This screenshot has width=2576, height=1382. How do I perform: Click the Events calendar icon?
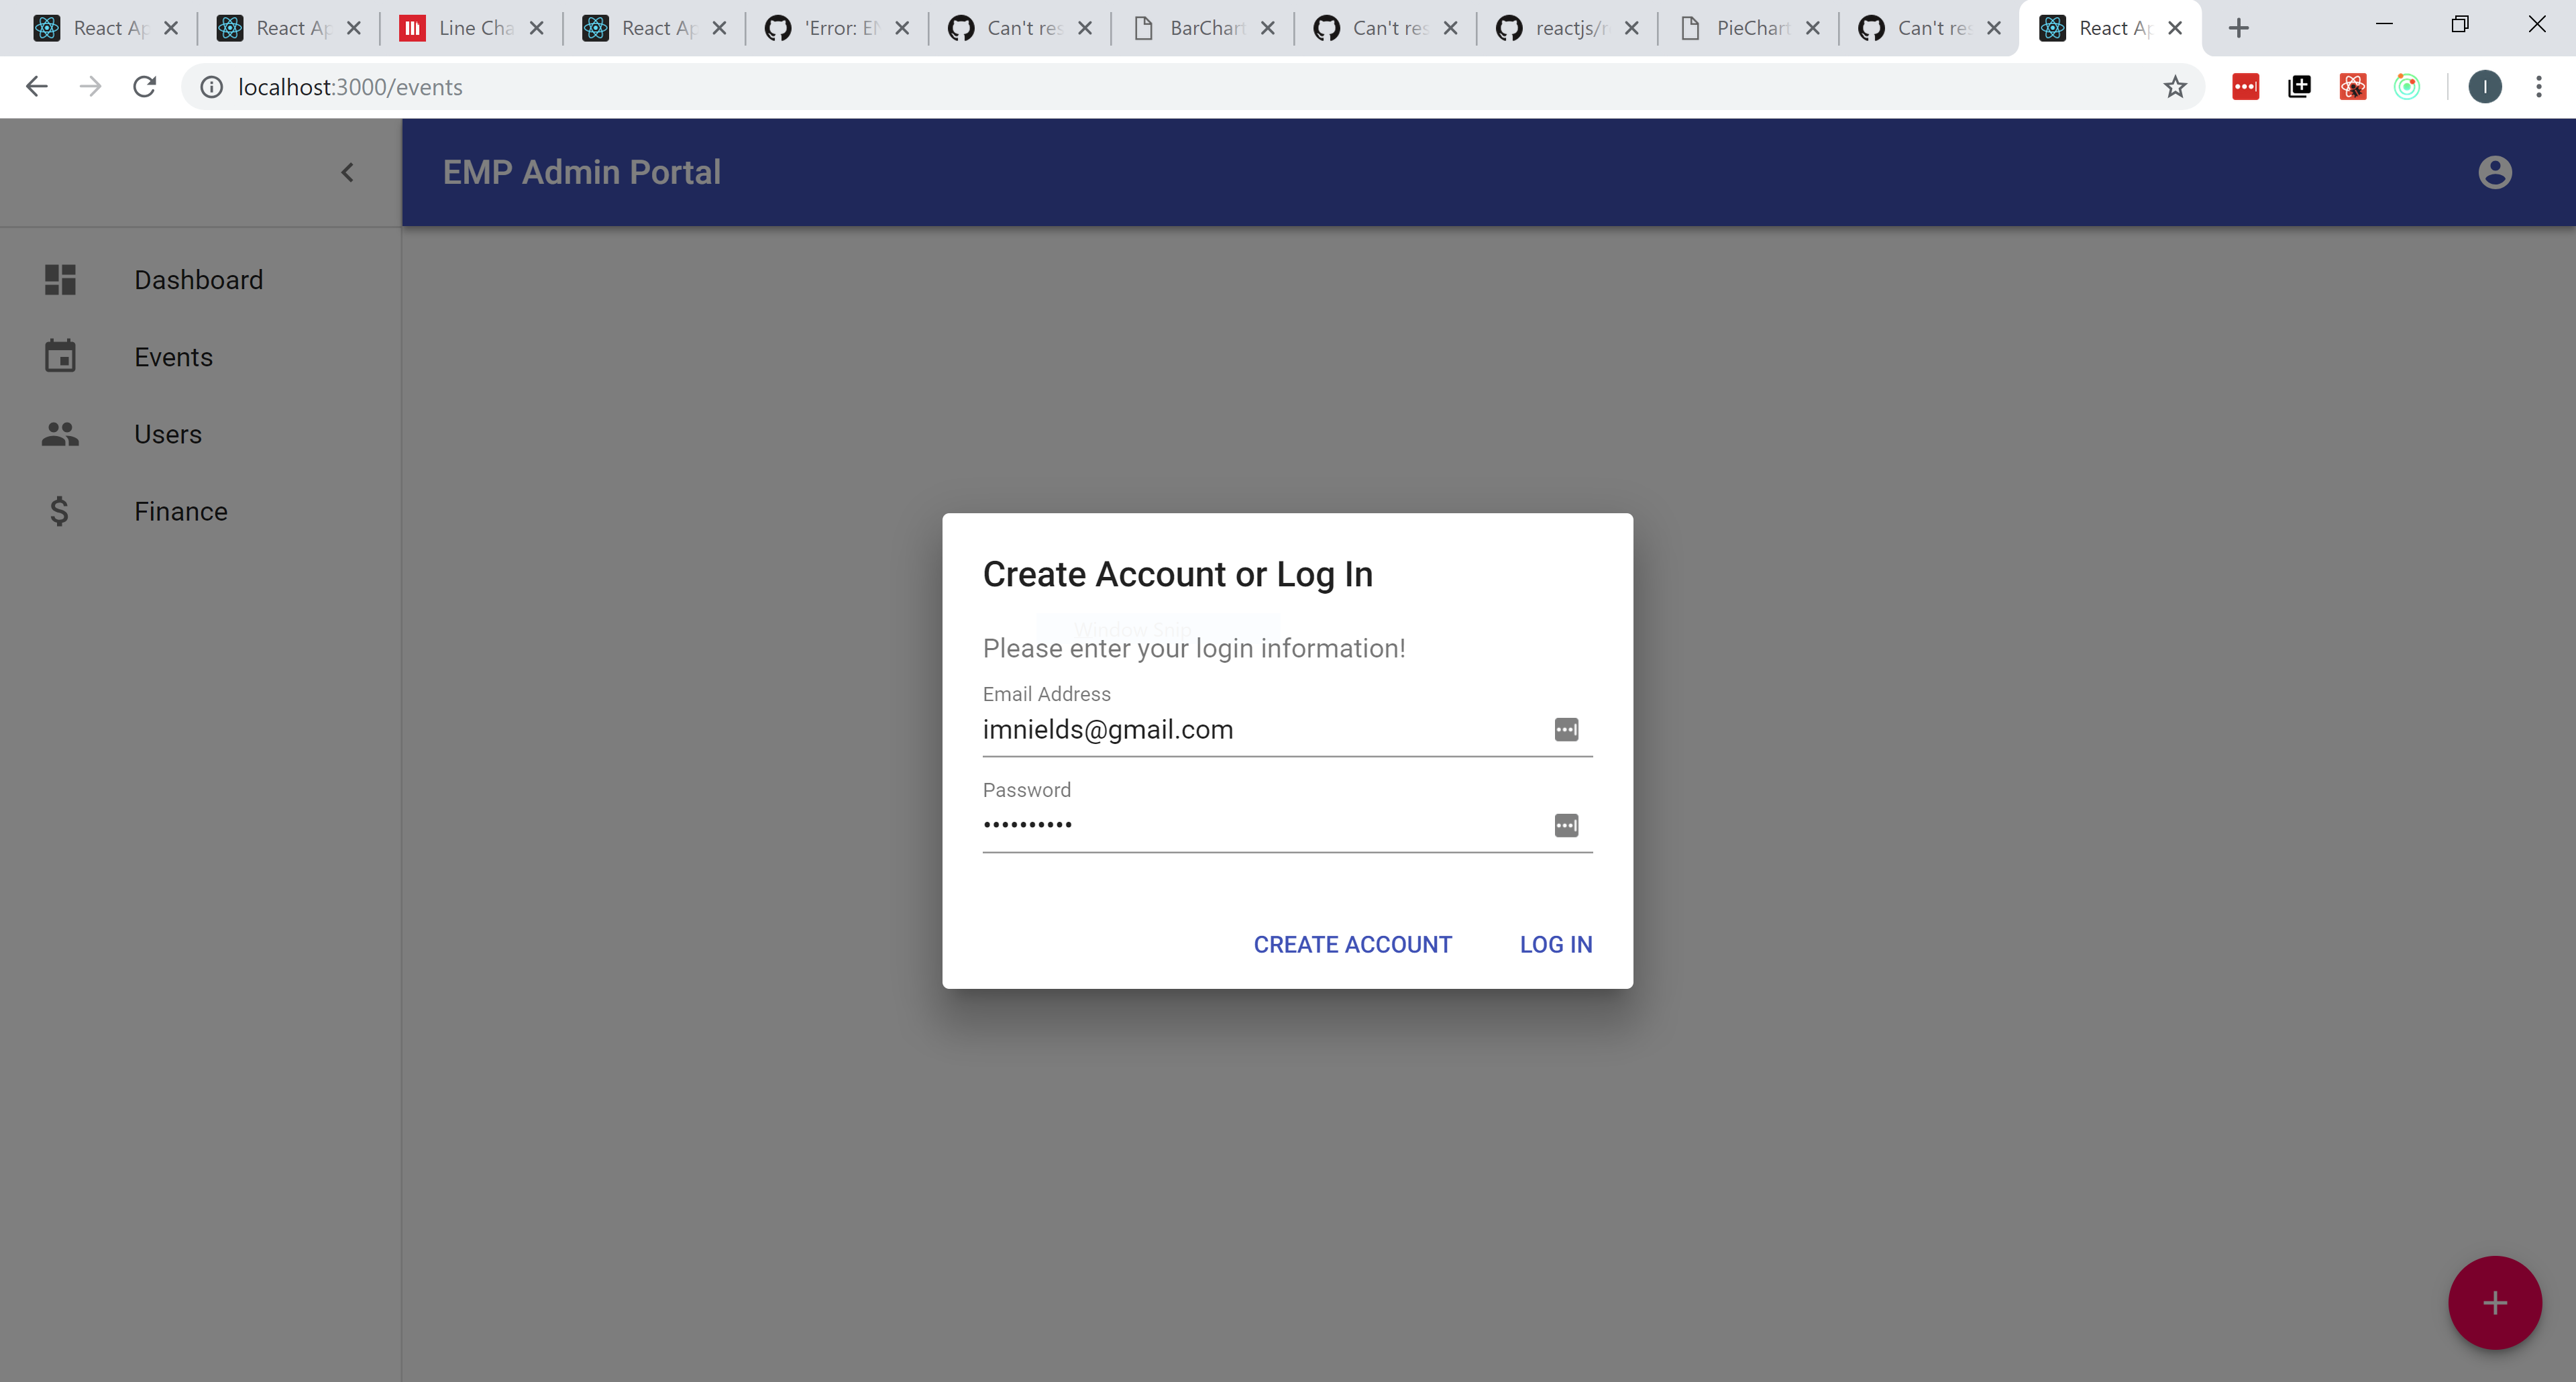(60, 356)
